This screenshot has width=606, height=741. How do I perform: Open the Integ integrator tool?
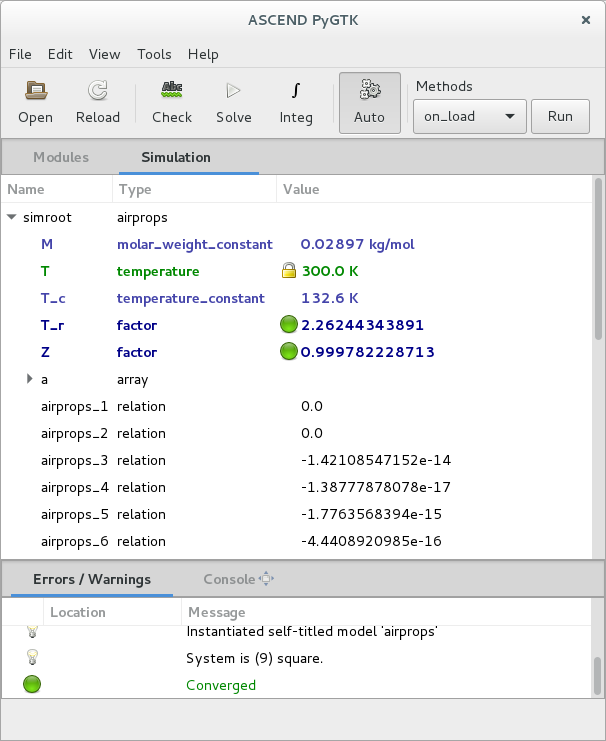[x=295, y=92]
